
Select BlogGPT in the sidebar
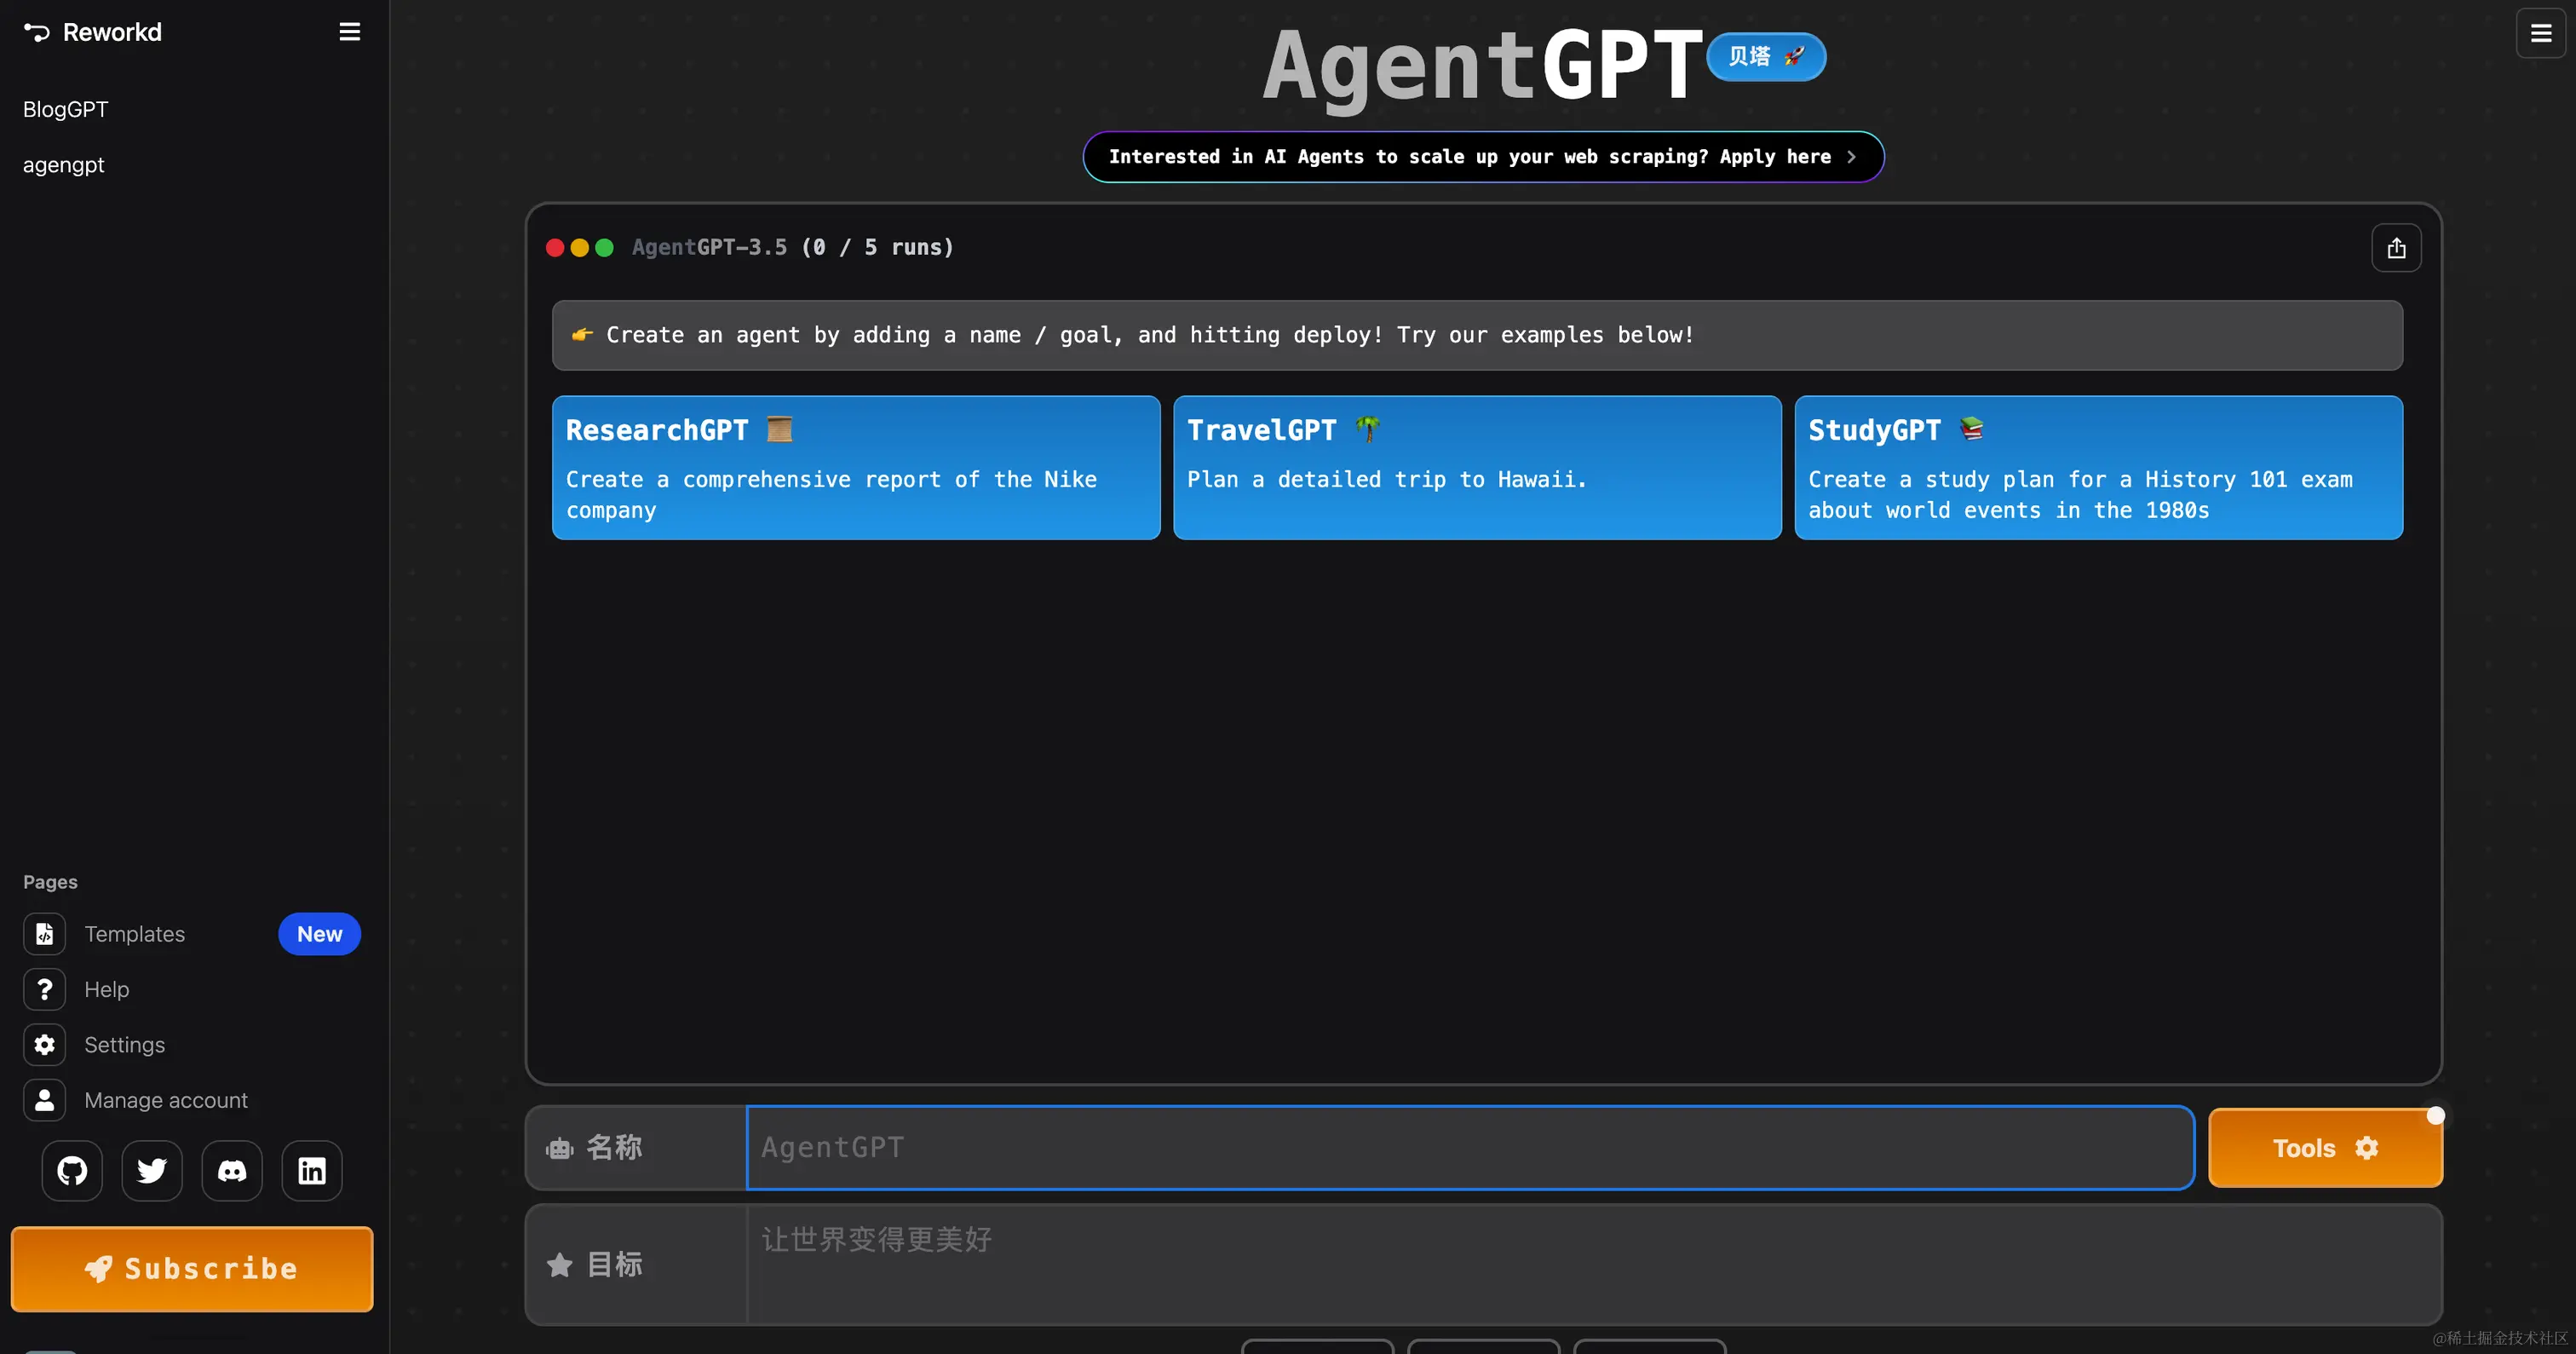coord(65,108)
